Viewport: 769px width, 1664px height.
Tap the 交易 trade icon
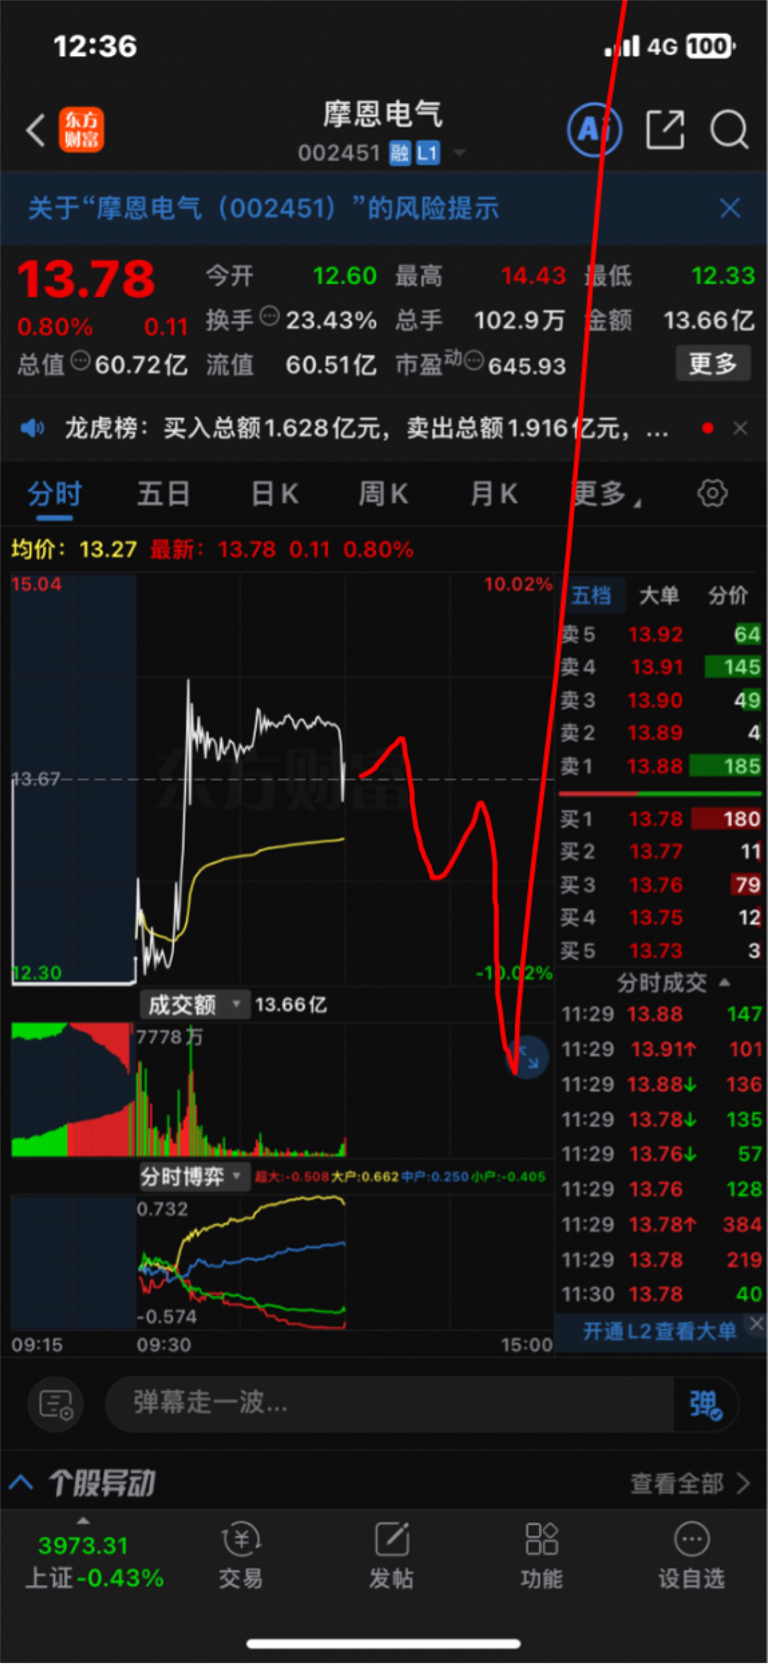(241, 1556)
